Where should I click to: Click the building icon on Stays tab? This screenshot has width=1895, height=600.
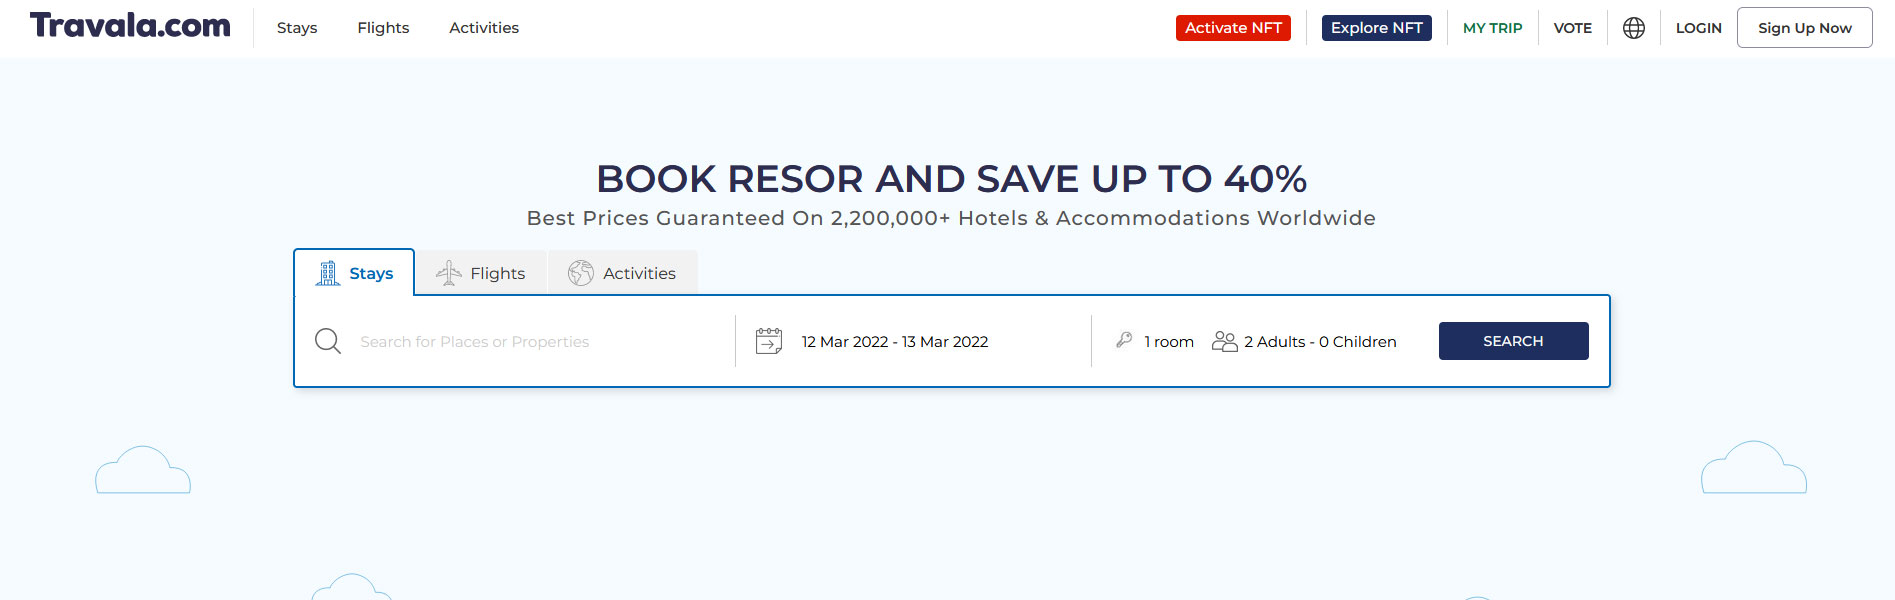point(328,273)
